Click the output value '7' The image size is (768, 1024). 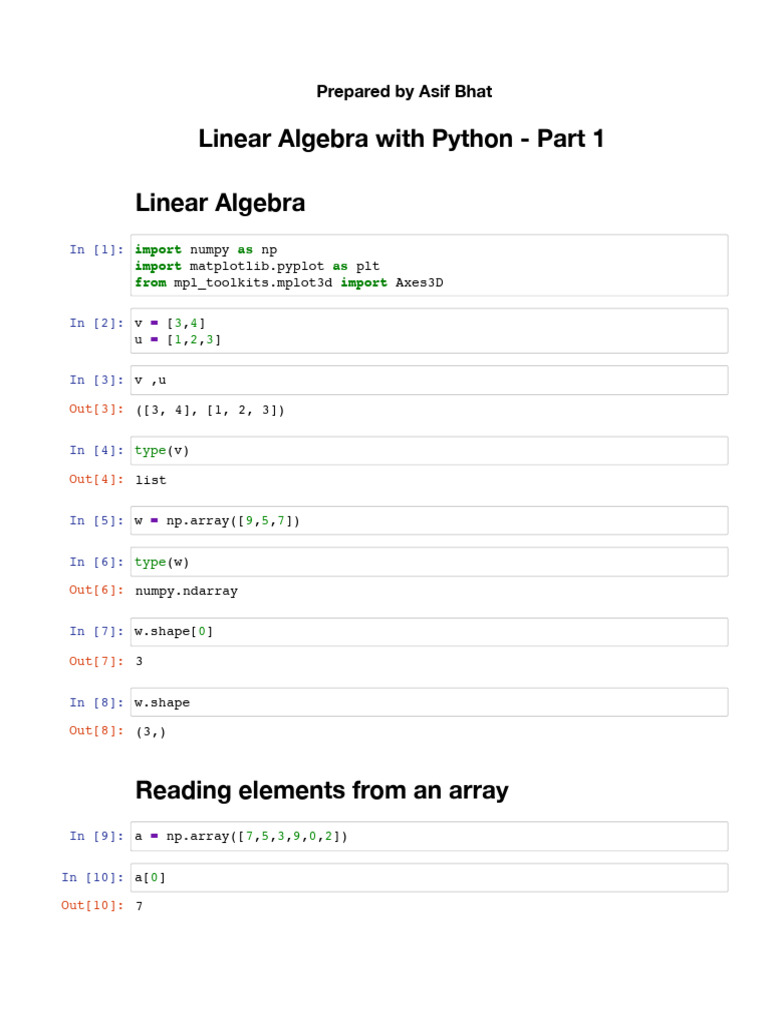[139, 906]
